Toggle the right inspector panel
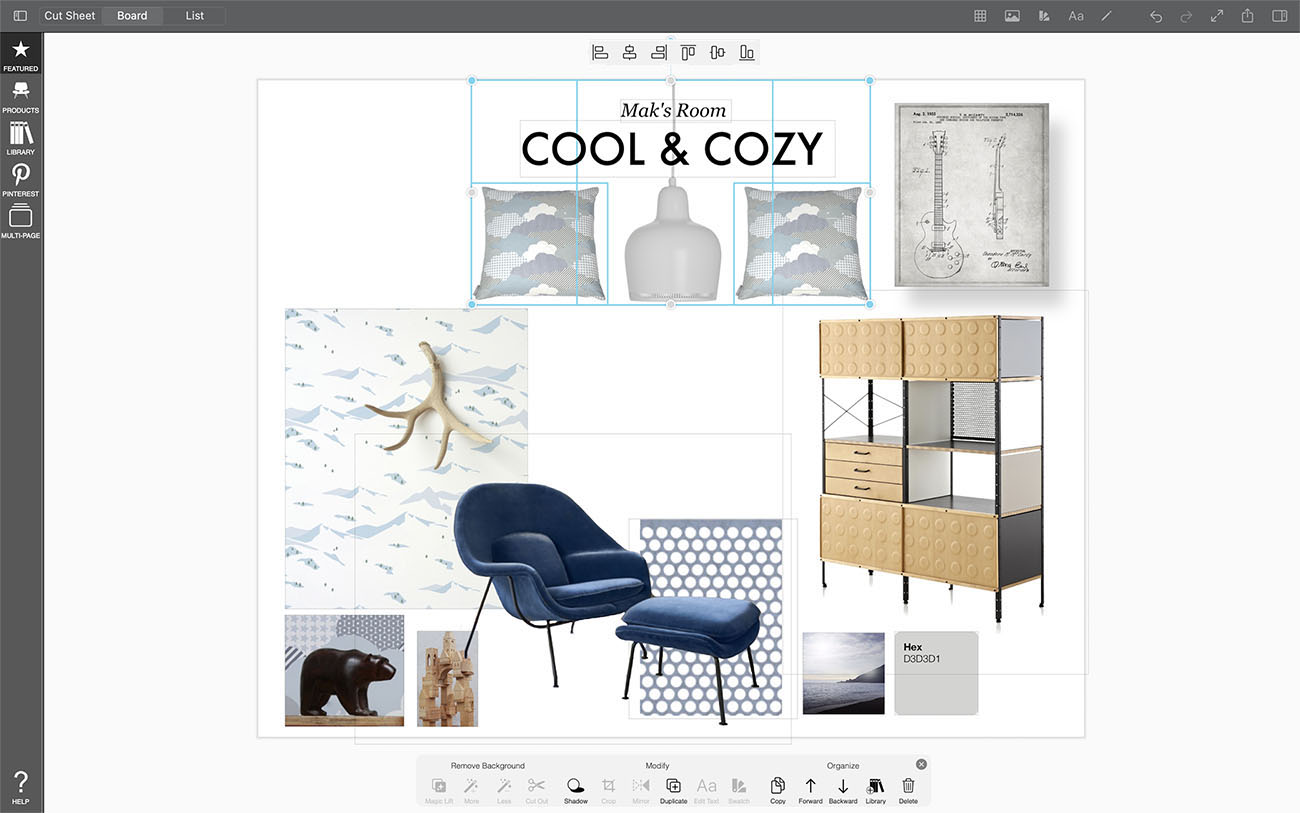Viewport: 1300px width, 813px height. pos(1279,16)
